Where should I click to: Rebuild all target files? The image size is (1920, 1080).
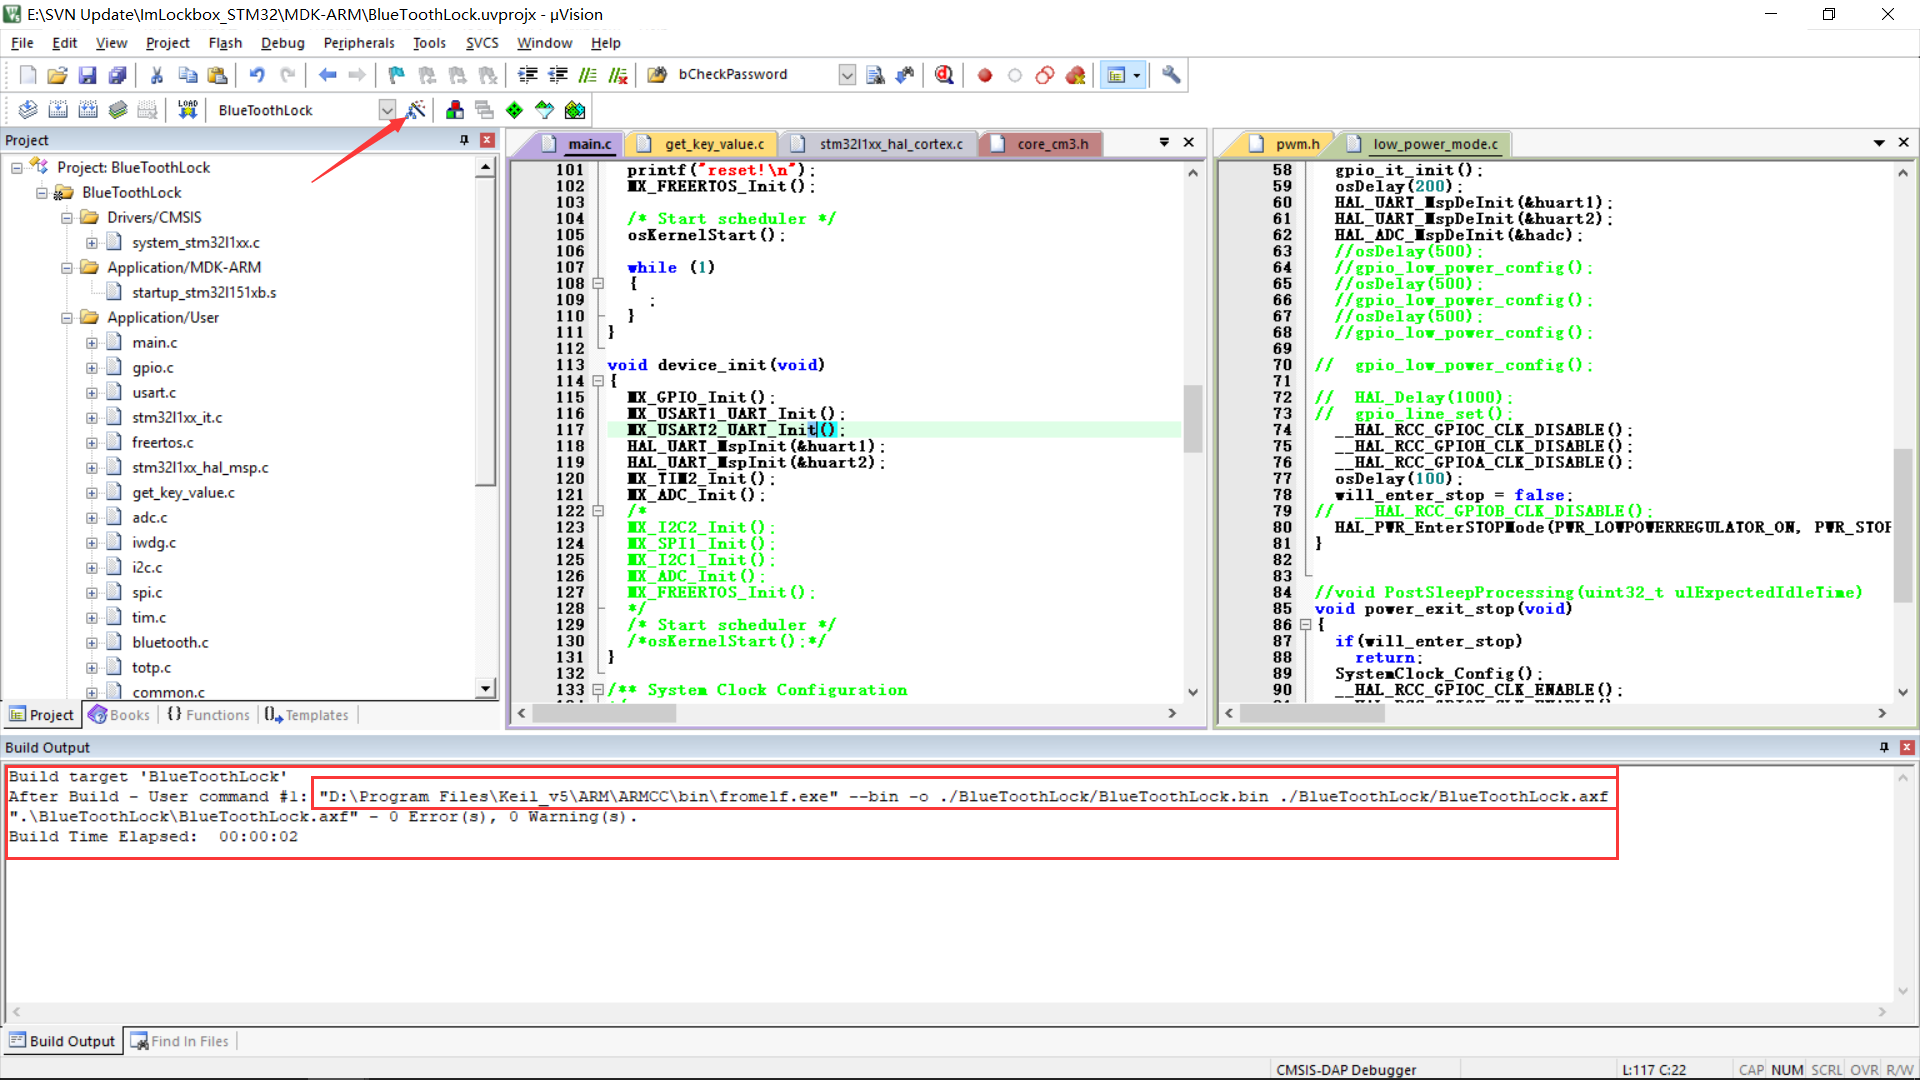(x=88, y=110)
